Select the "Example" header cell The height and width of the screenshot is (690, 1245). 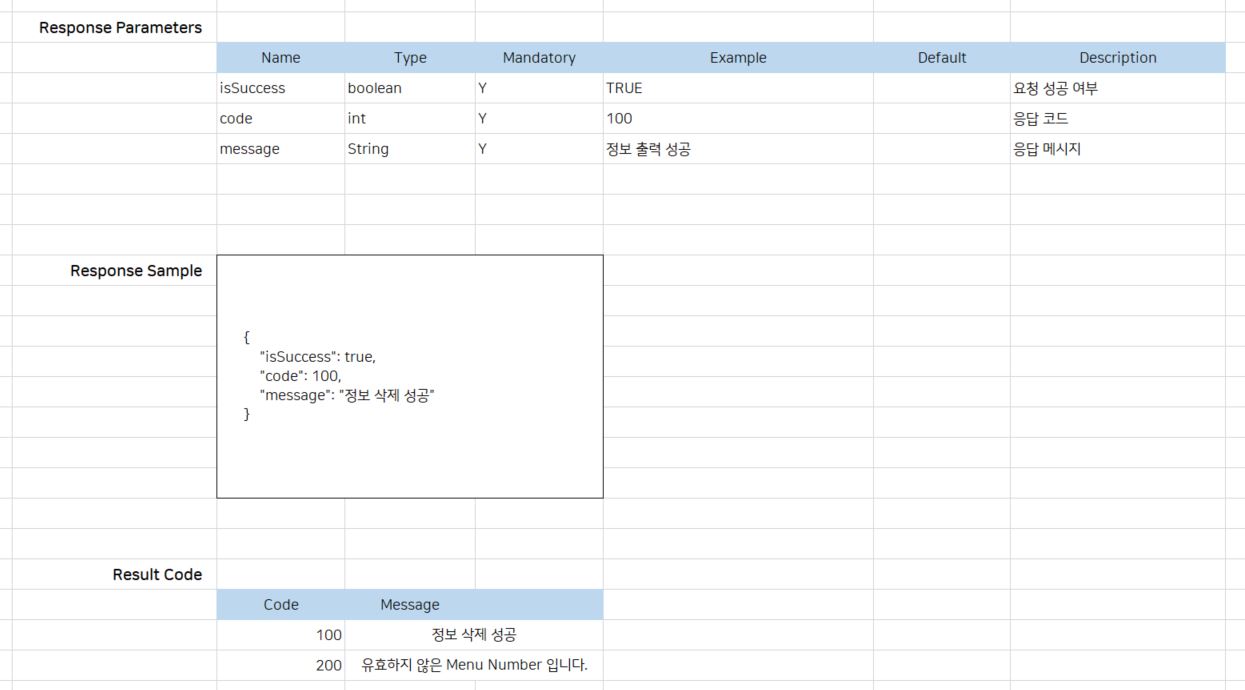738,58
